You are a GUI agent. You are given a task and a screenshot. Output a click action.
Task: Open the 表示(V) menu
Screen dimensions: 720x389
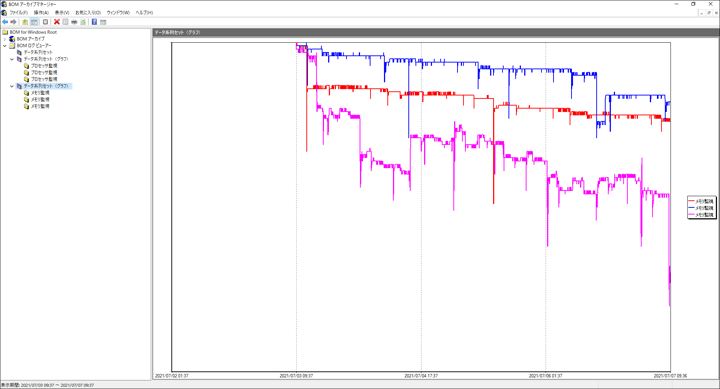tap(62, 13)
